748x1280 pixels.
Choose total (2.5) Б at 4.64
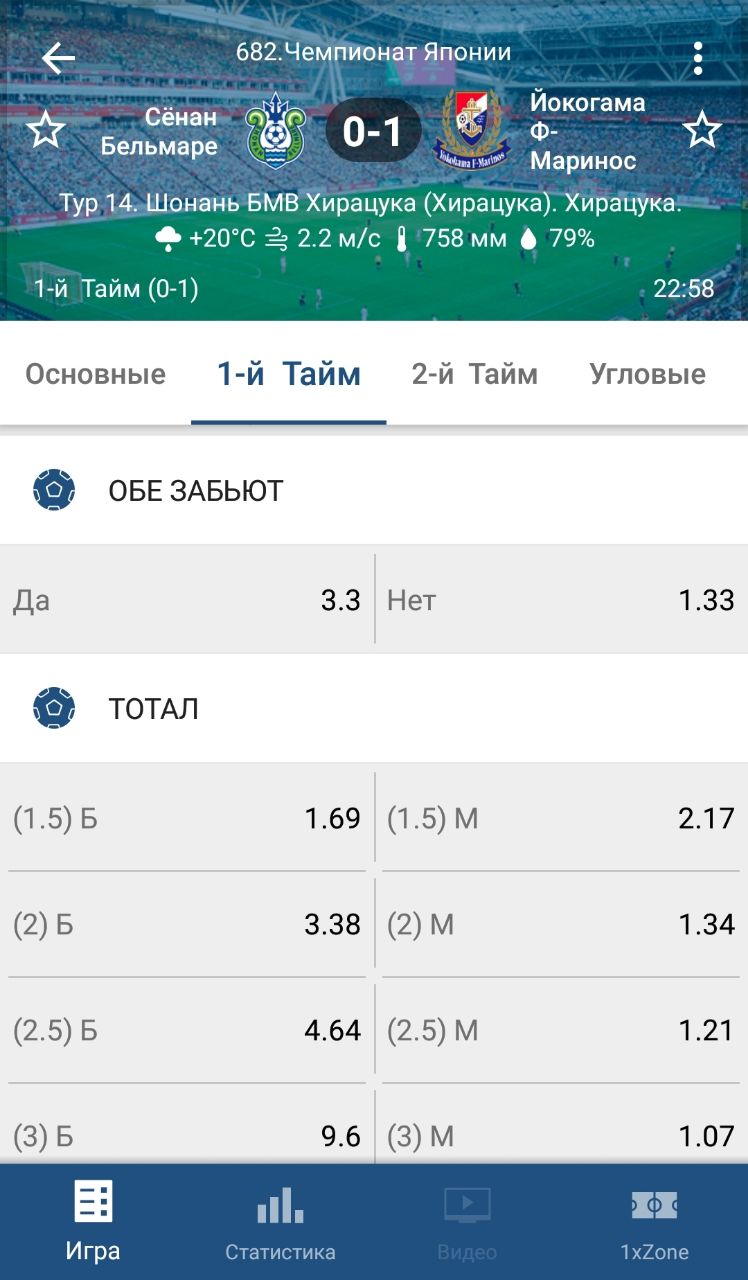187,1031
